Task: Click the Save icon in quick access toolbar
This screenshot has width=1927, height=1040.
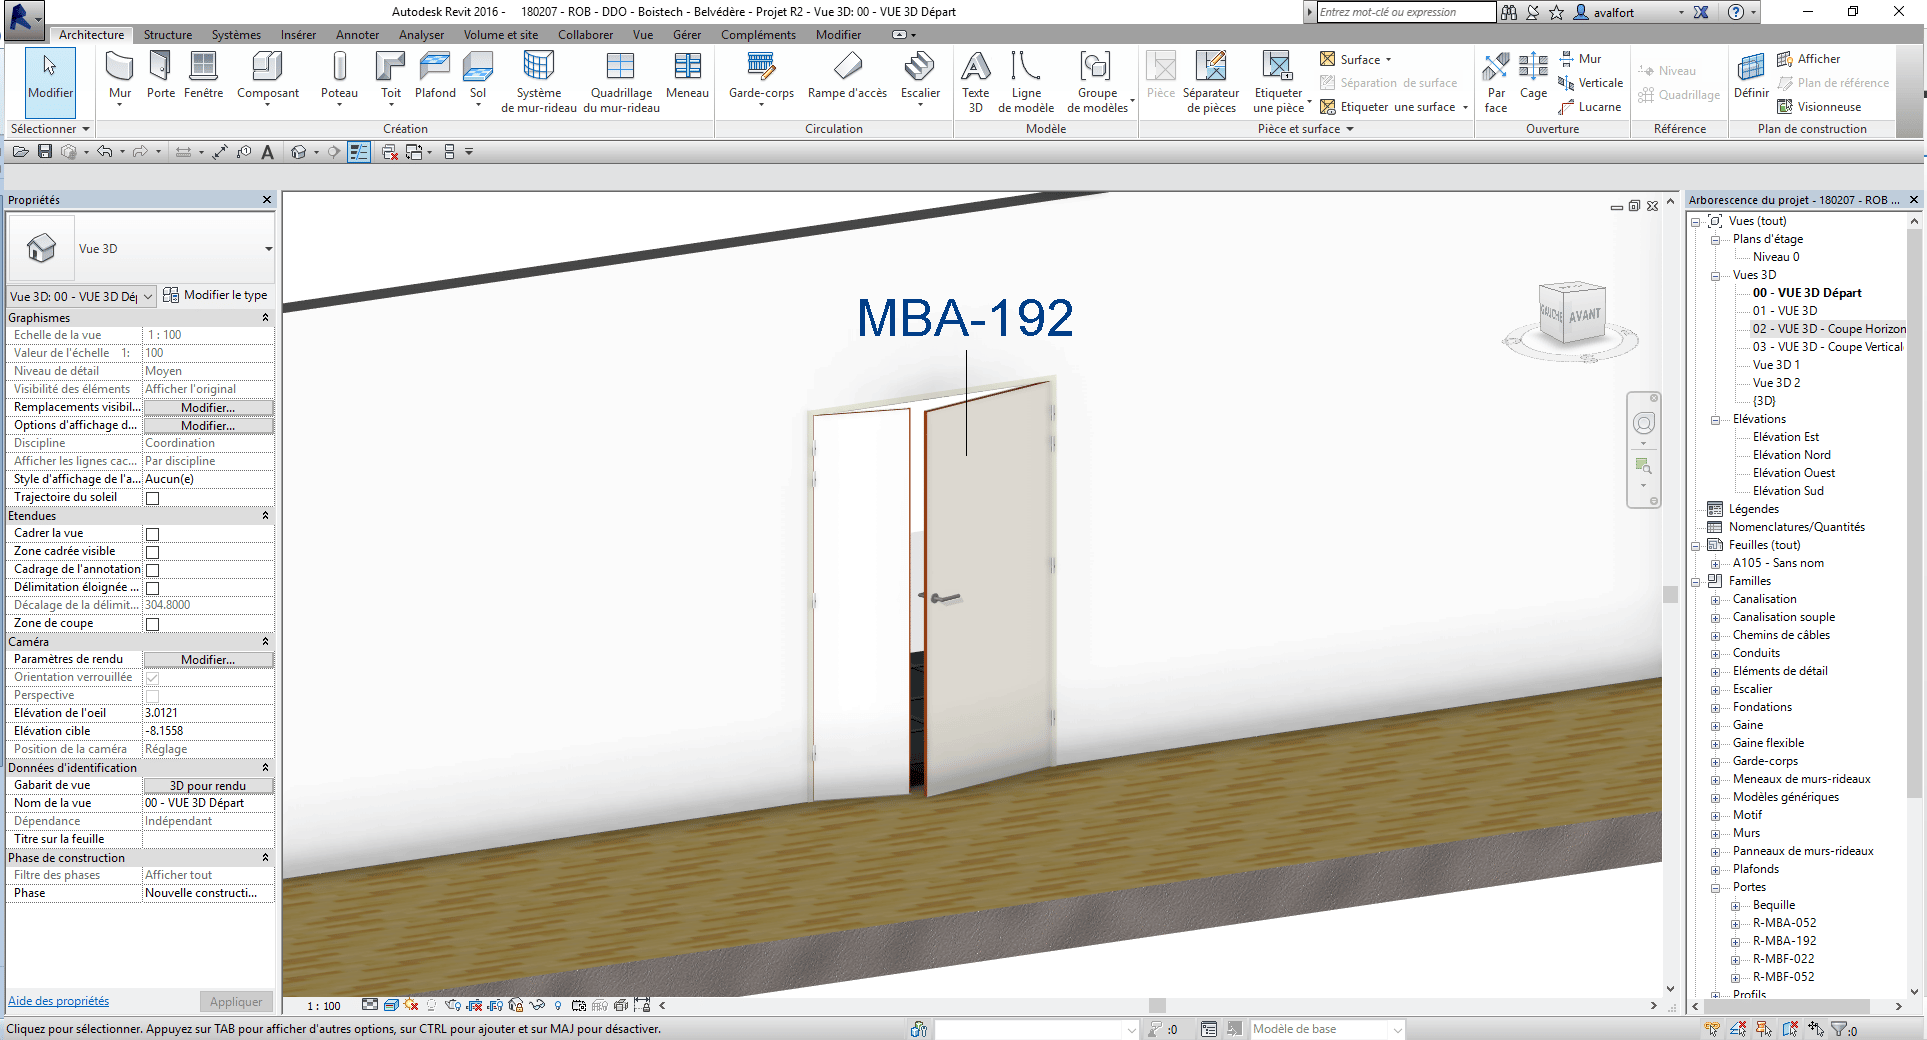Action: pos(45,152)
